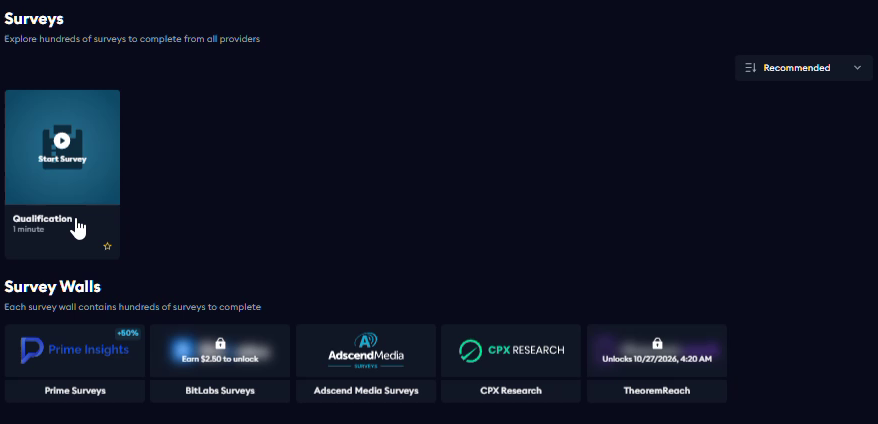The image size is (878, 424).
Task: Click 'Unlocks 10/27/2026, 4:20 AM' text
Action: (657, 359)
